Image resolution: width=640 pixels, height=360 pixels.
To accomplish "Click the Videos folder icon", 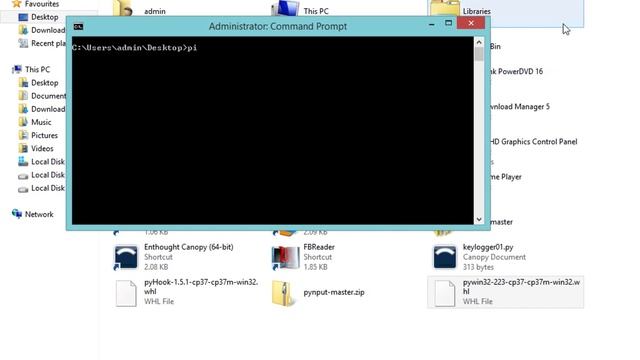I will pyautogui.click(x=23, y=149).
